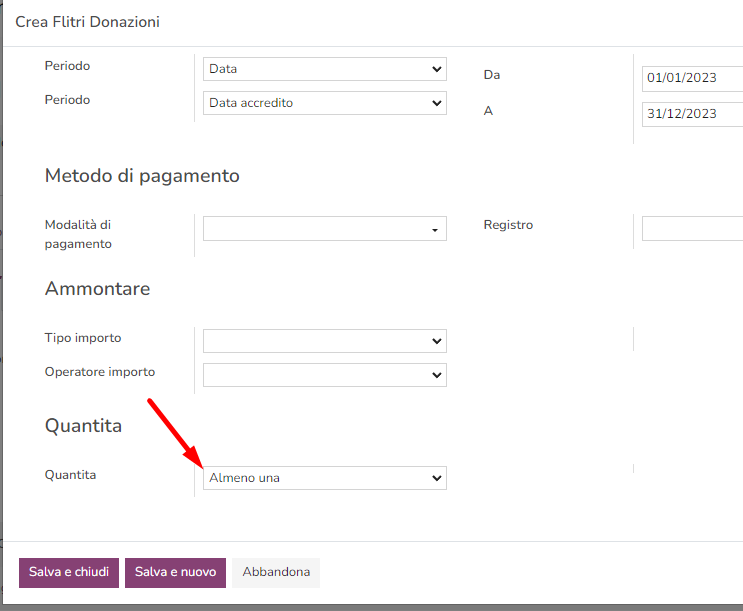The width and height of the screenshot is (743, 611).
Task: Click the small caret in Modalità di pagamento
Action: [x=435, y=230]
